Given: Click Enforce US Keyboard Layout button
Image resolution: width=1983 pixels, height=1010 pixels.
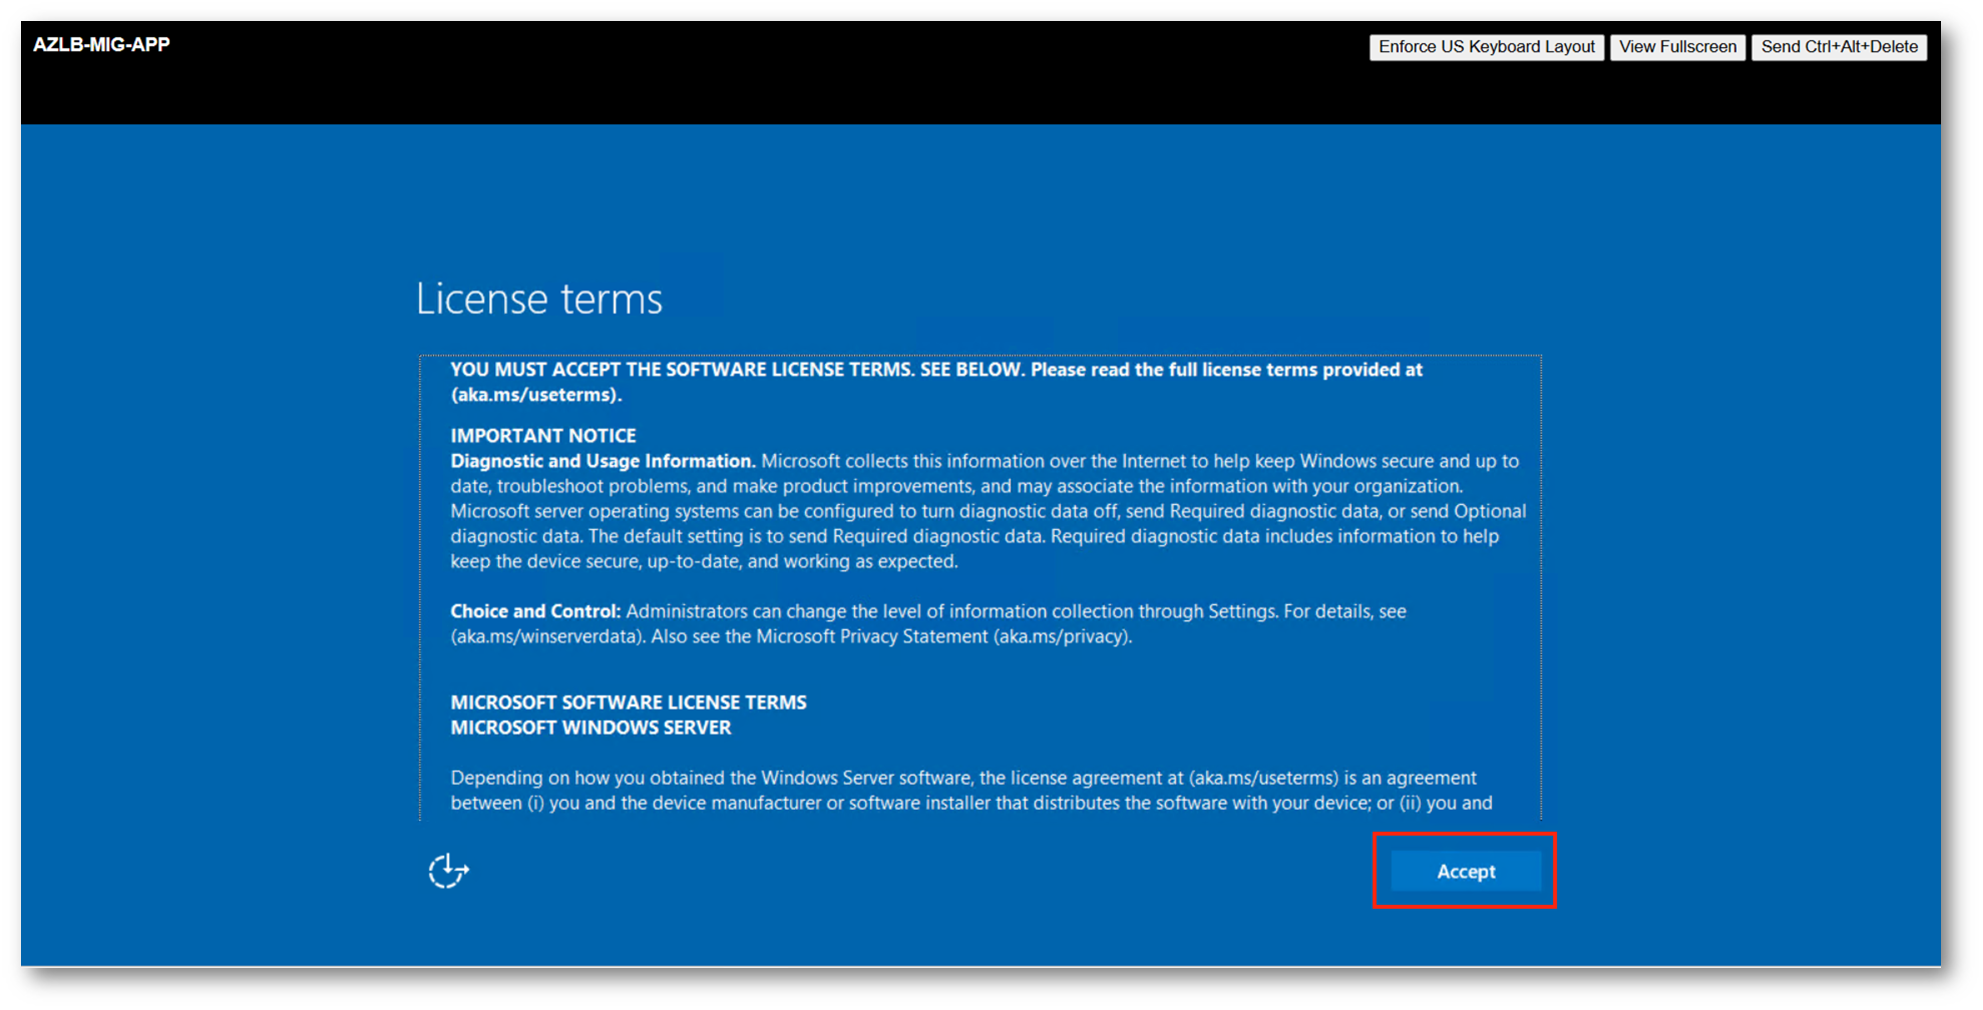Looking at the screenshot, I should (1486, 47).
